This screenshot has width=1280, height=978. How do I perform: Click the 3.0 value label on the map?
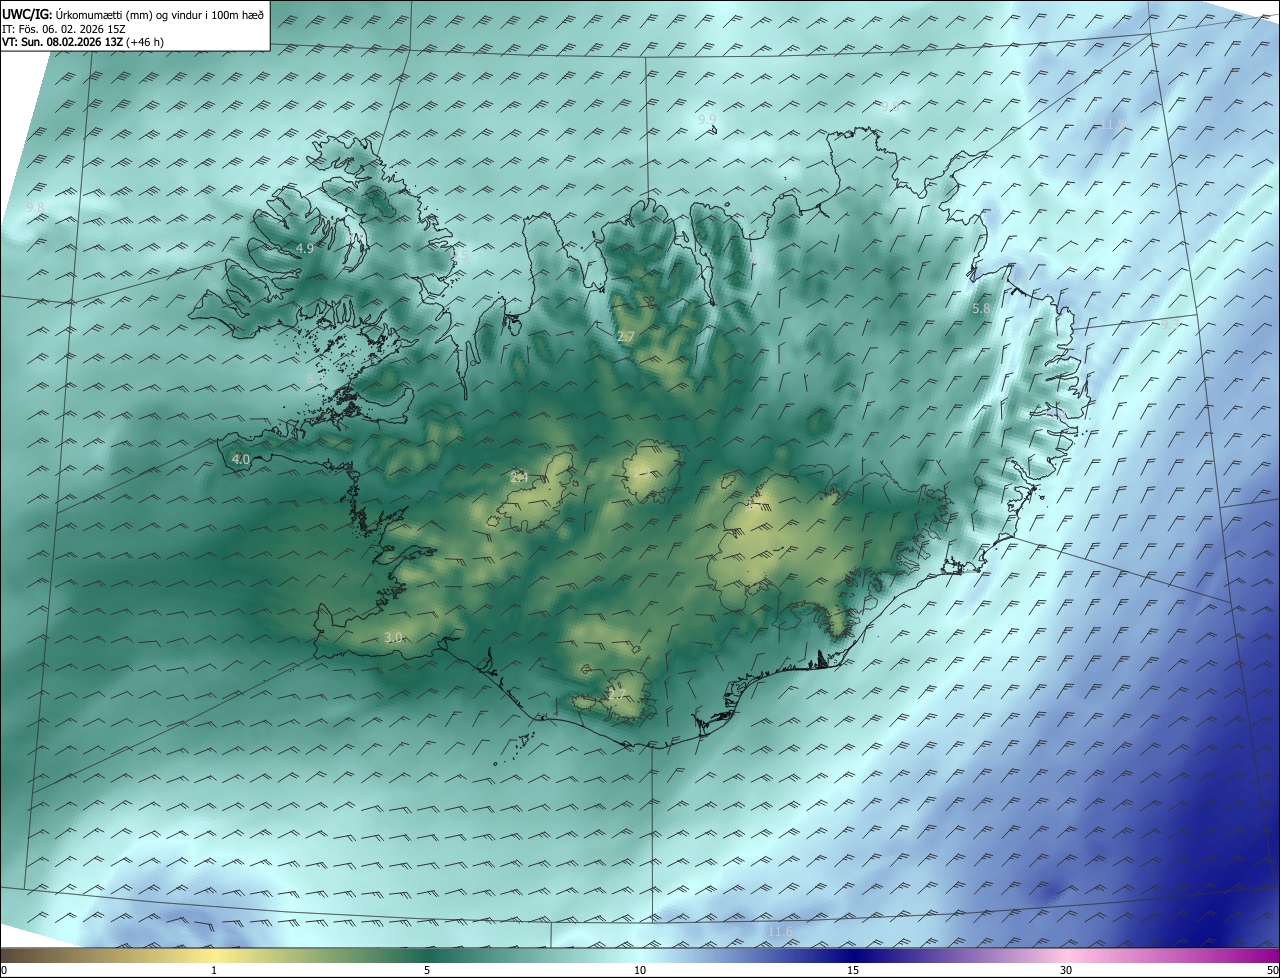click(393, 637)
